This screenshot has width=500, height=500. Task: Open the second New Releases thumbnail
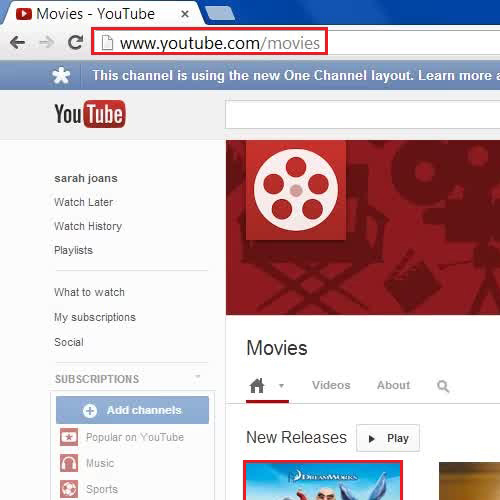pos(469,481)
